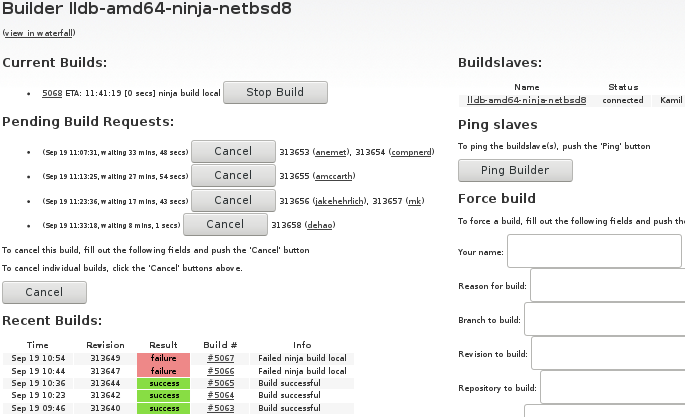
Task: Click 'Build successful' info for #5063
Action: tap(302, 408)
